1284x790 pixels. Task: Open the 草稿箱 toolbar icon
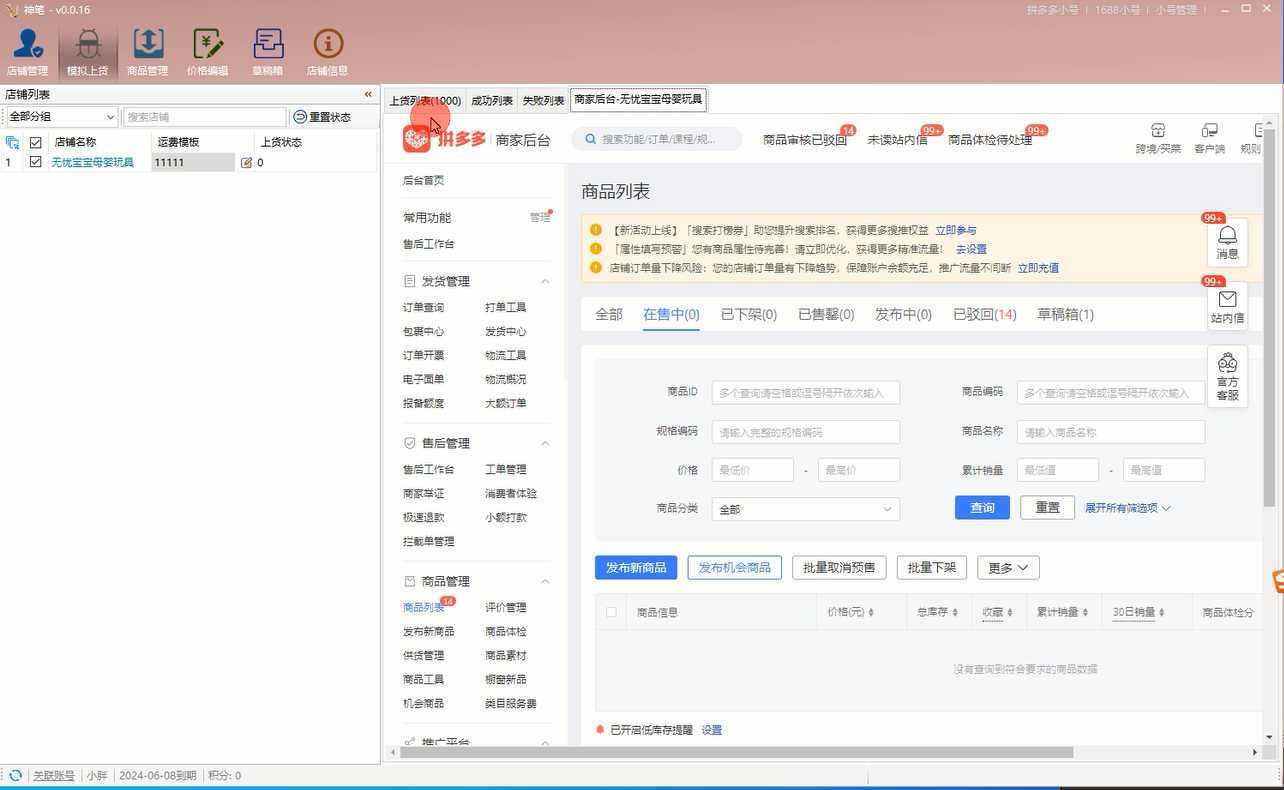268,51
